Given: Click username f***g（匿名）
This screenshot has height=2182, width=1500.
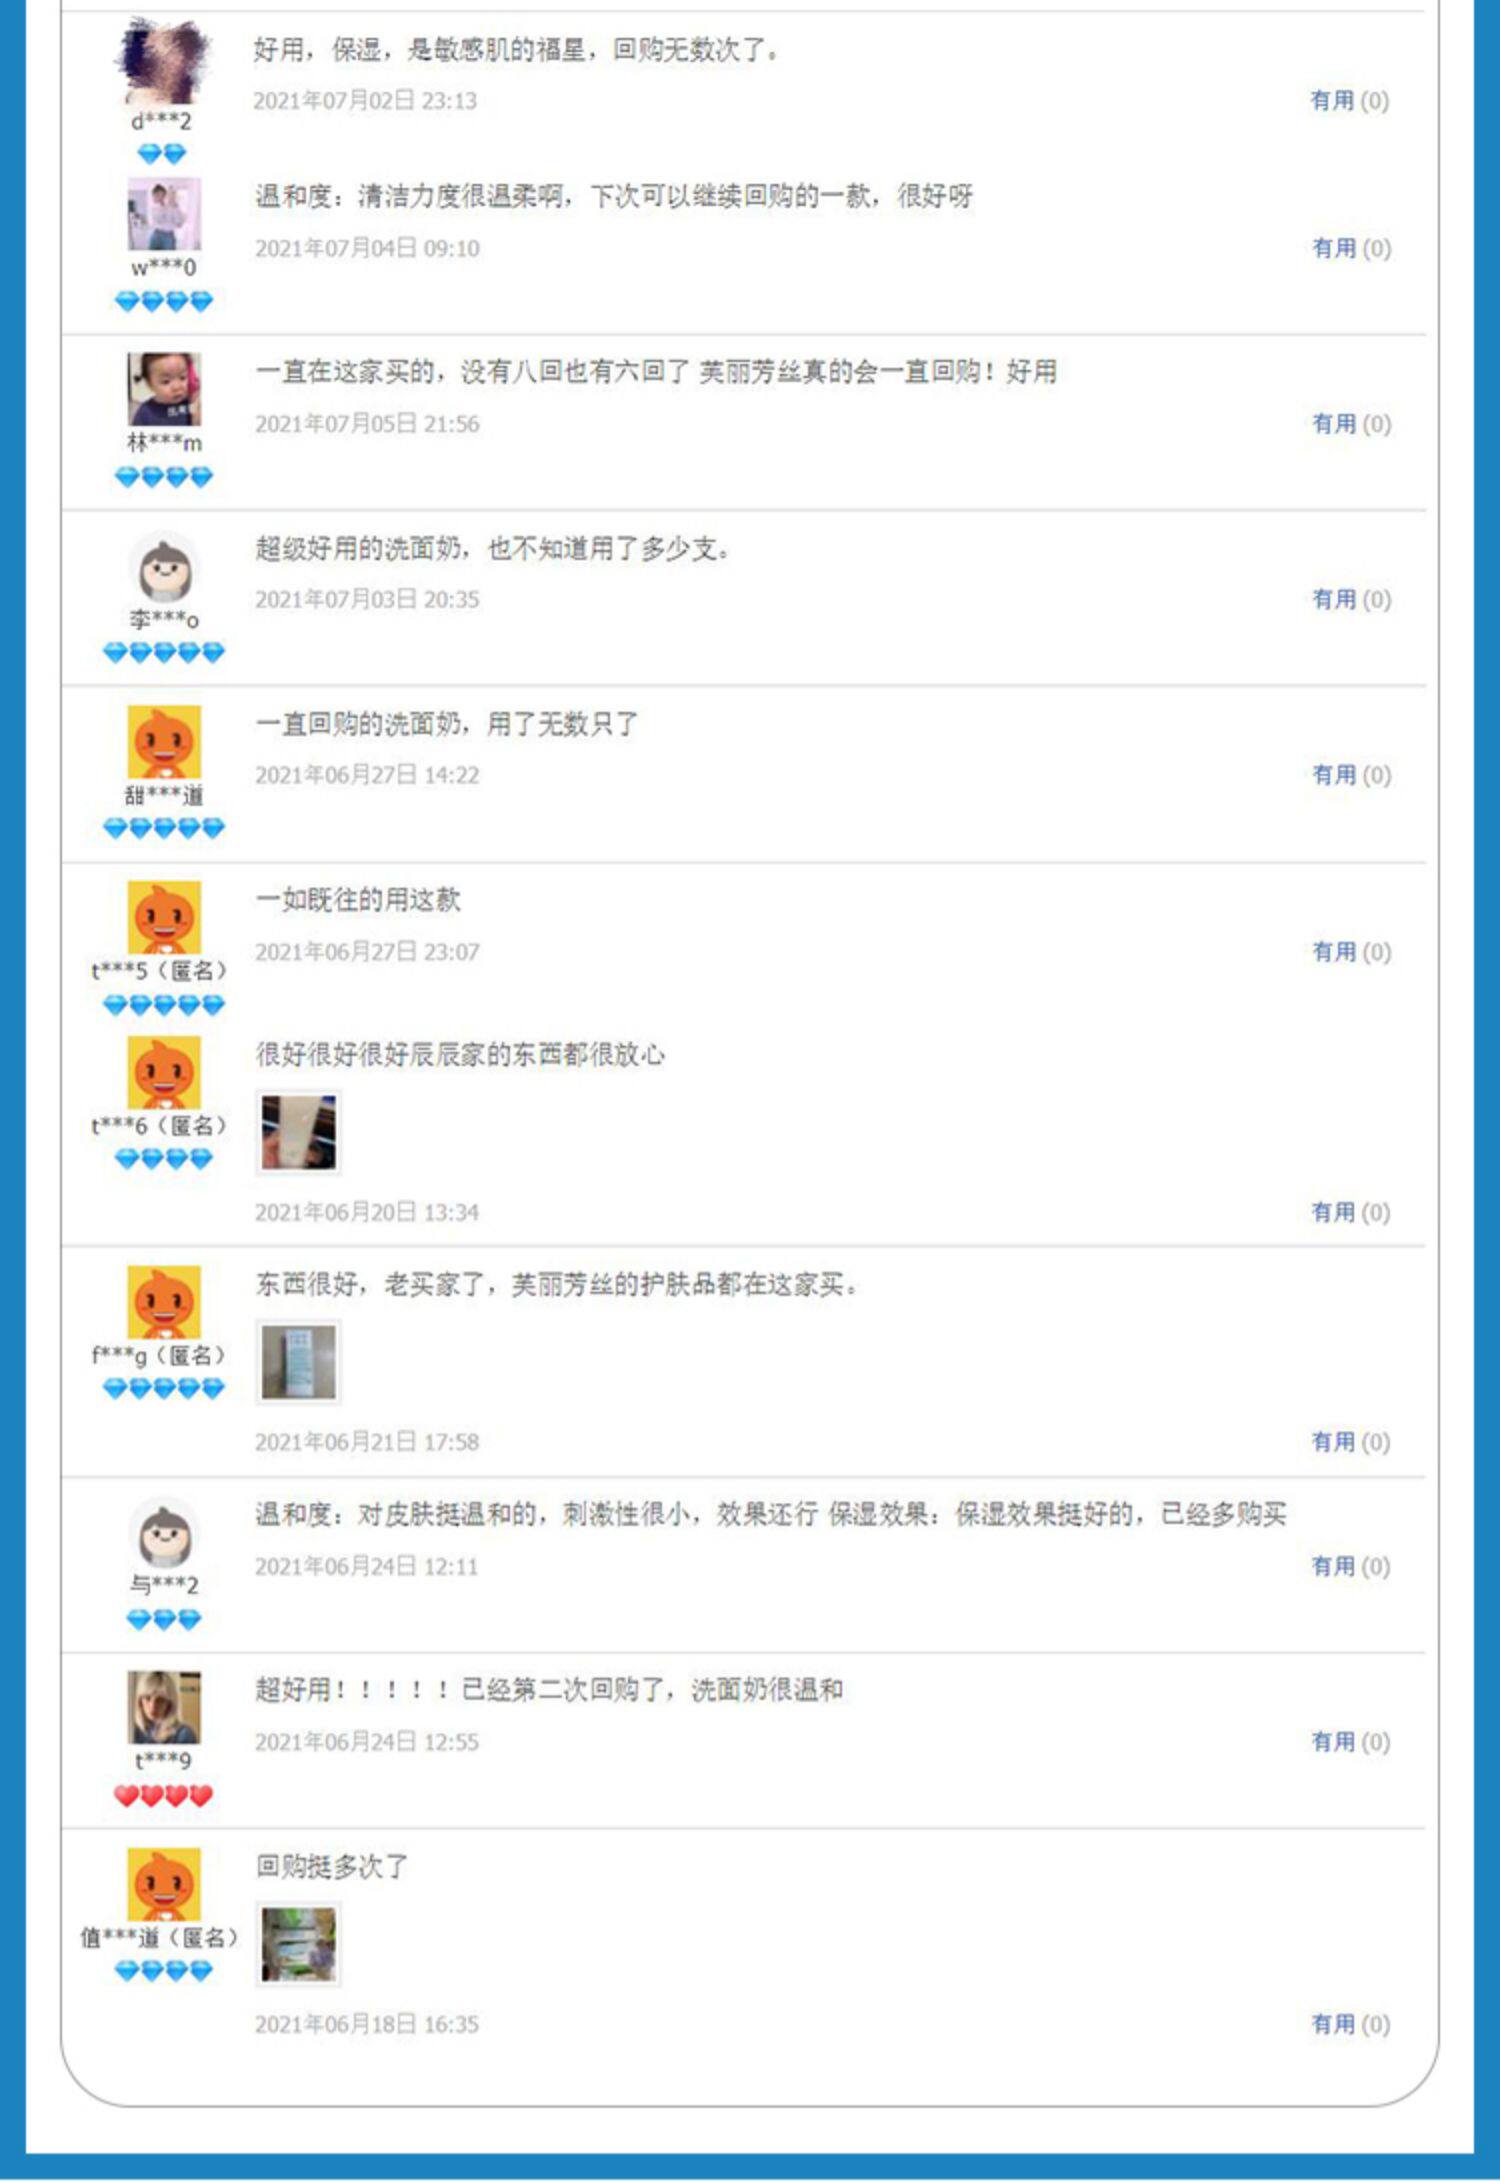Looking at the screenshot, I should coord(160,1356).
